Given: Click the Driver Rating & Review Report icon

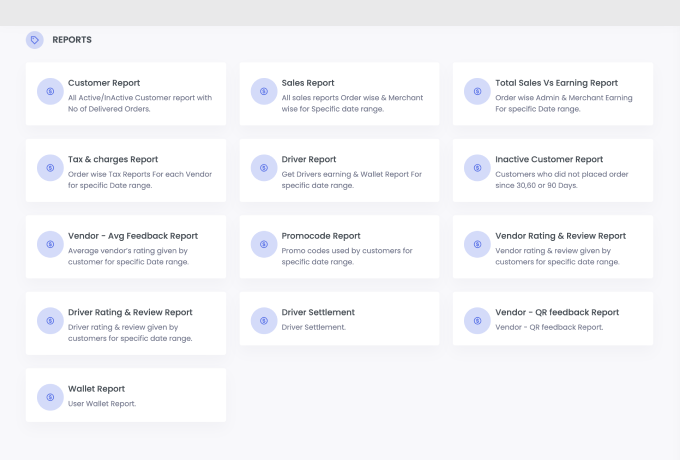Looking at the screenshot, I should (50, 321).
